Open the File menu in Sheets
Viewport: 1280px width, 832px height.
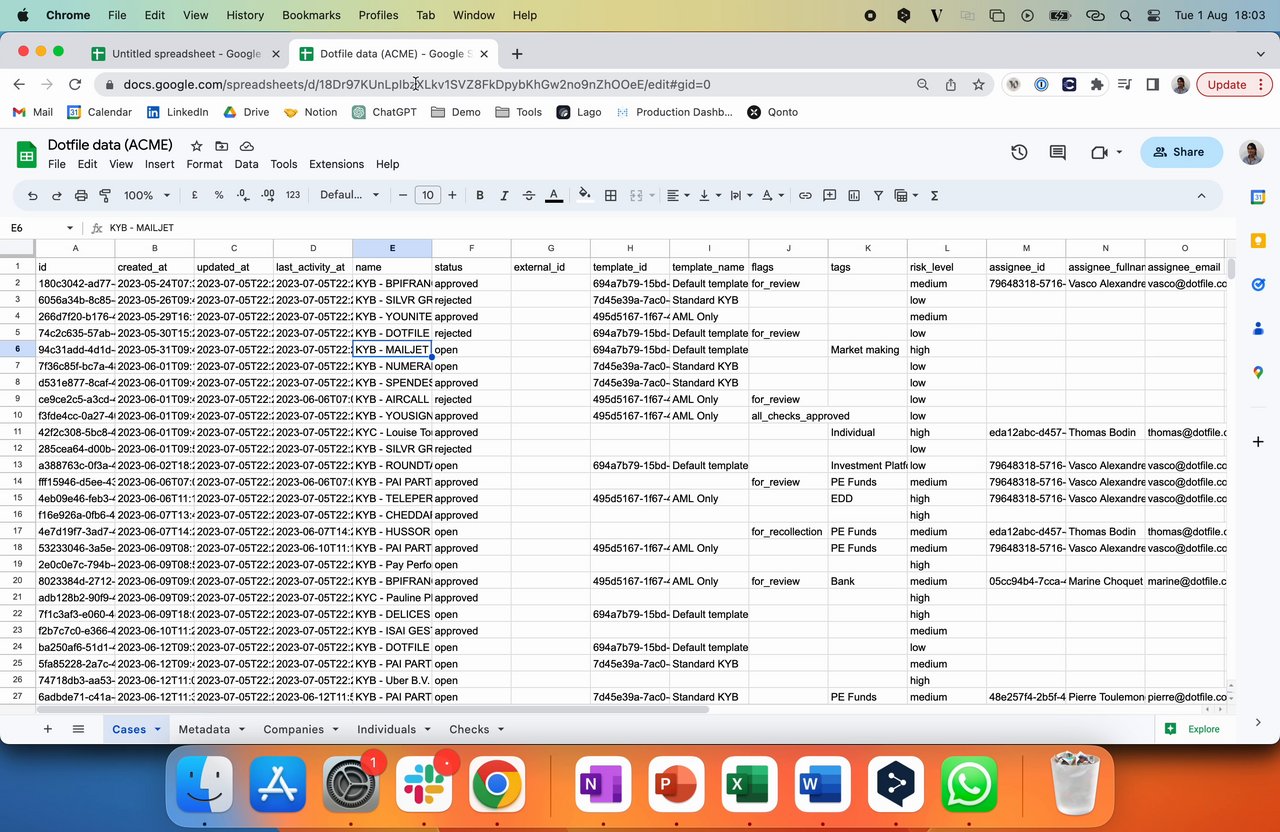[57, 164]
